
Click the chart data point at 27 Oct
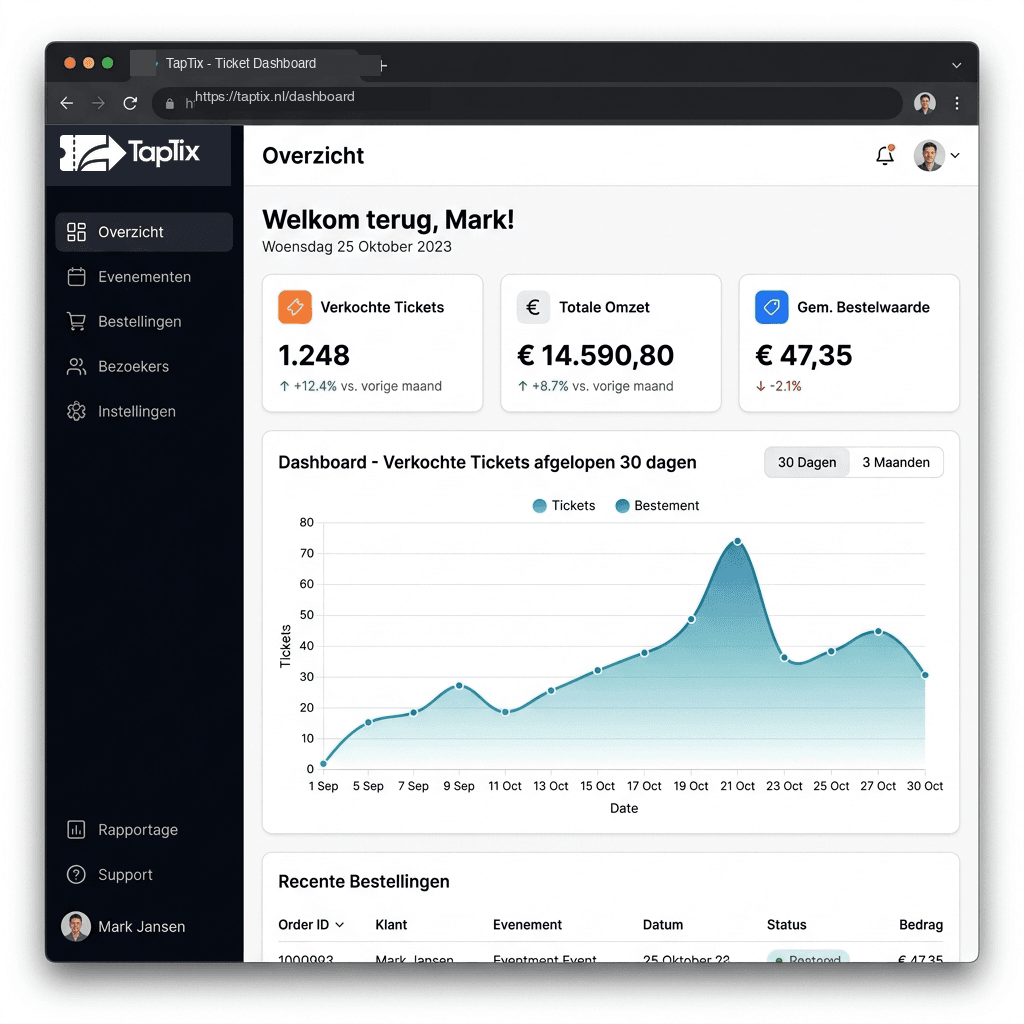(x=878, y=632)
